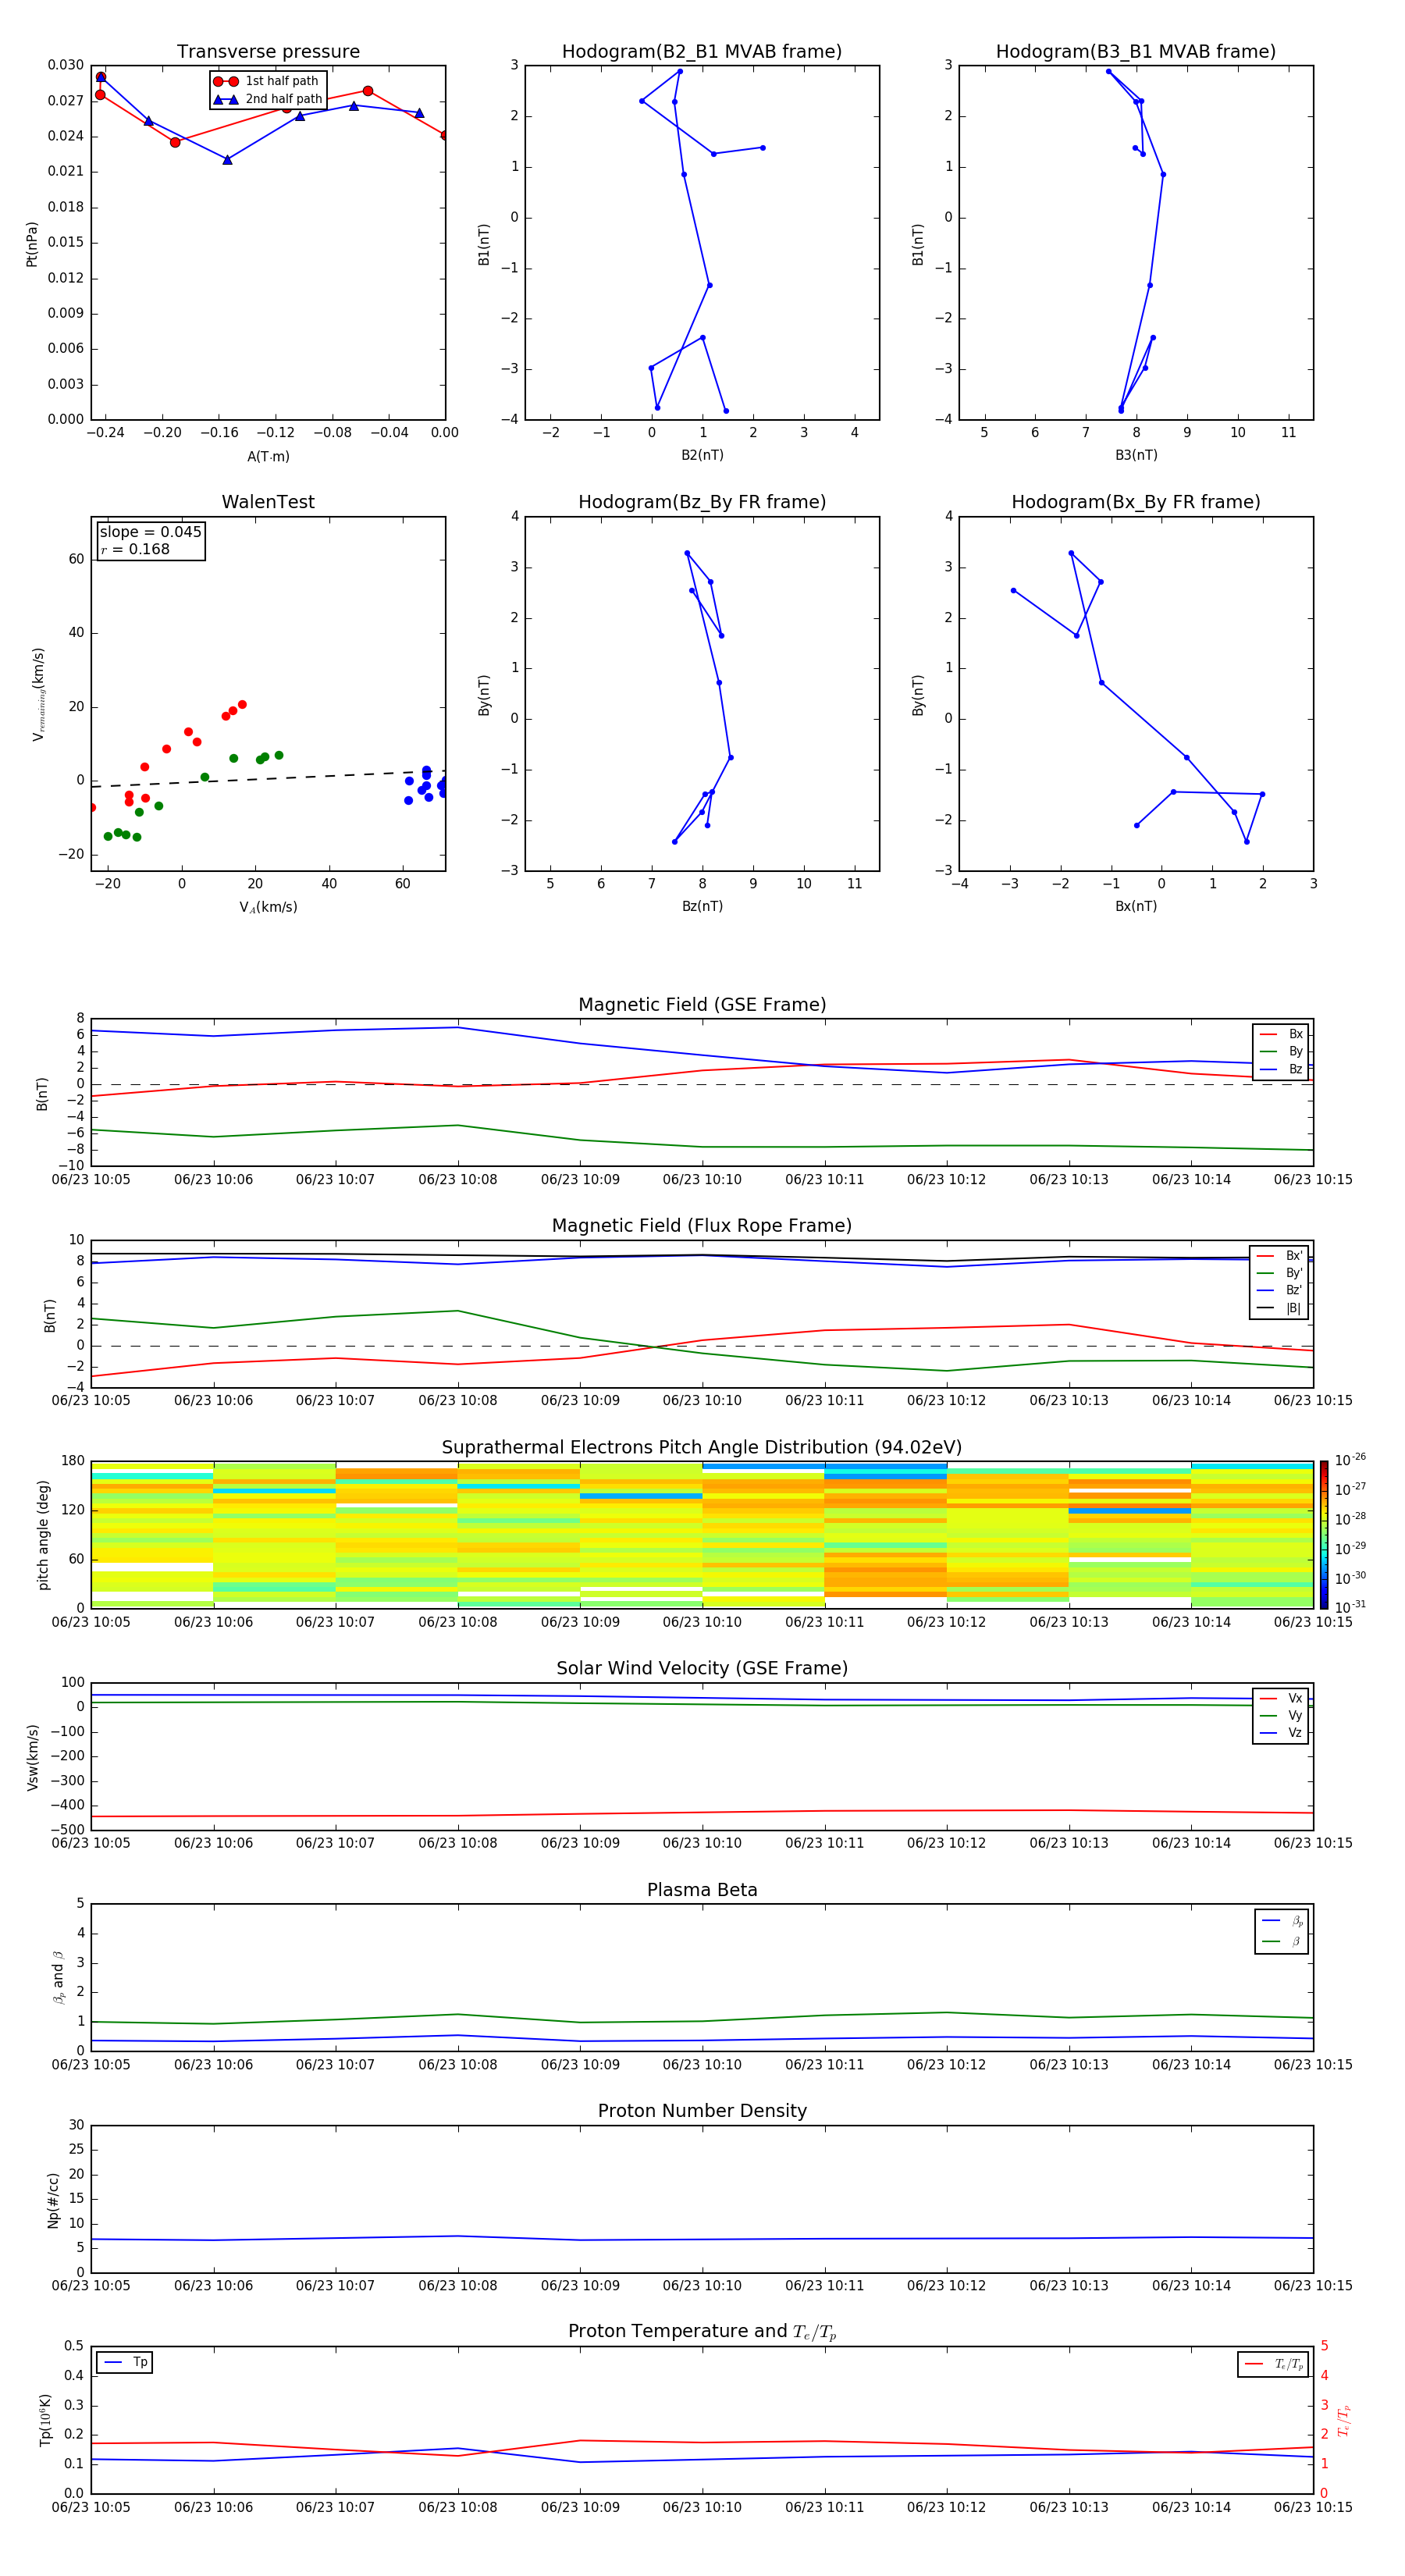Click the By(nT) label of Bz_By hodogram
This screenshot has height=2576, width=1405.
pos(484,695)
